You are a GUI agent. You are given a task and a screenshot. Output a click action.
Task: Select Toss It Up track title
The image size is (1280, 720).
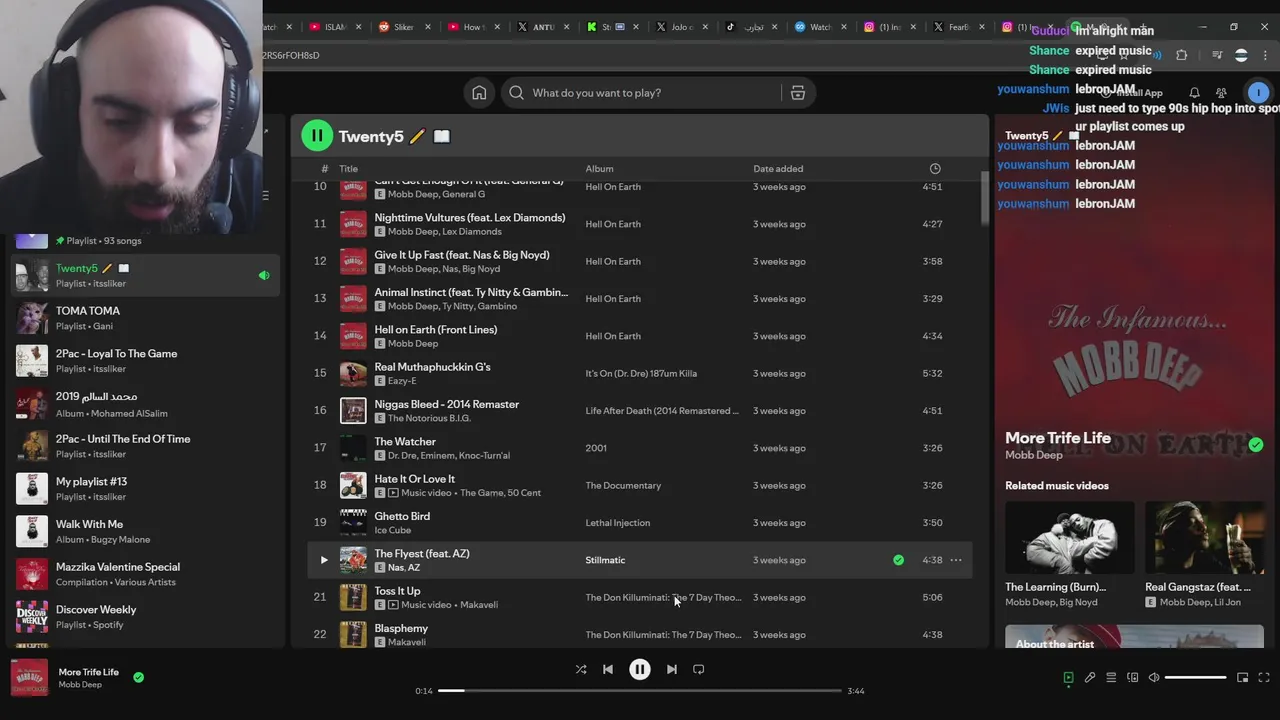click(x=397, y=591)
